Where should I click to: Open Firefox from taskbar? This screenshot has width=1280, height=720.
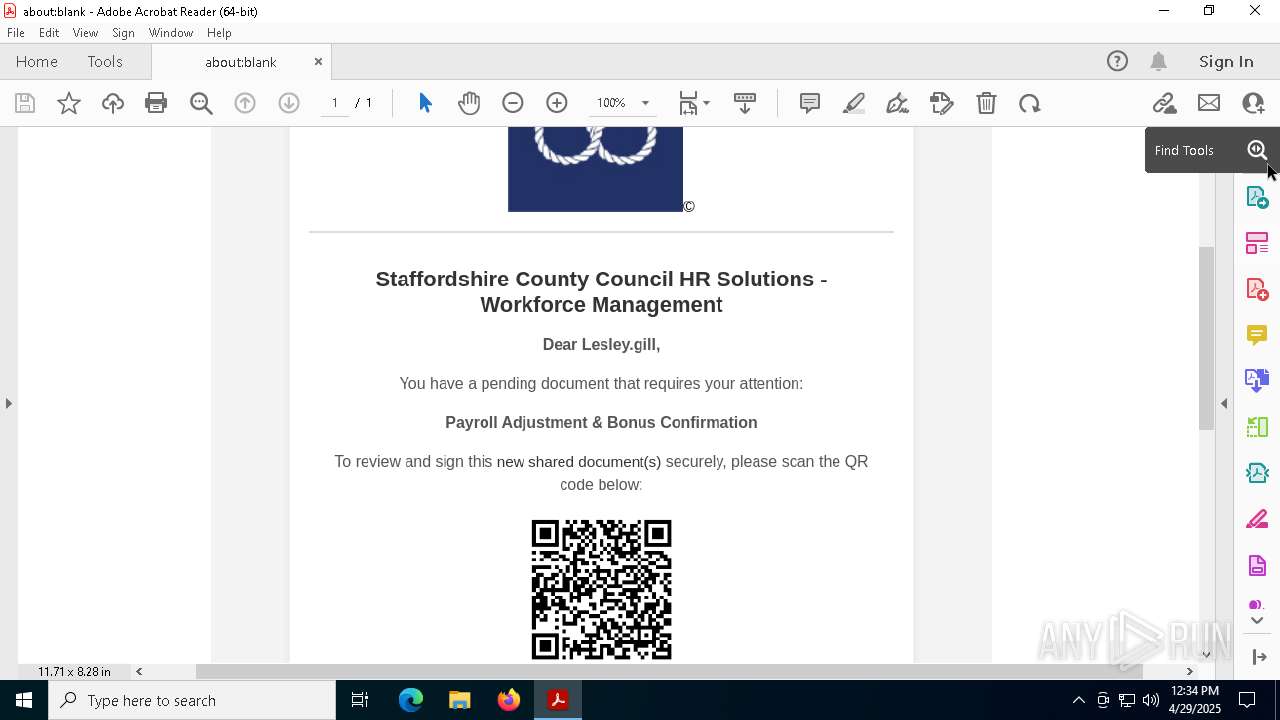click(x=509, y=700)
